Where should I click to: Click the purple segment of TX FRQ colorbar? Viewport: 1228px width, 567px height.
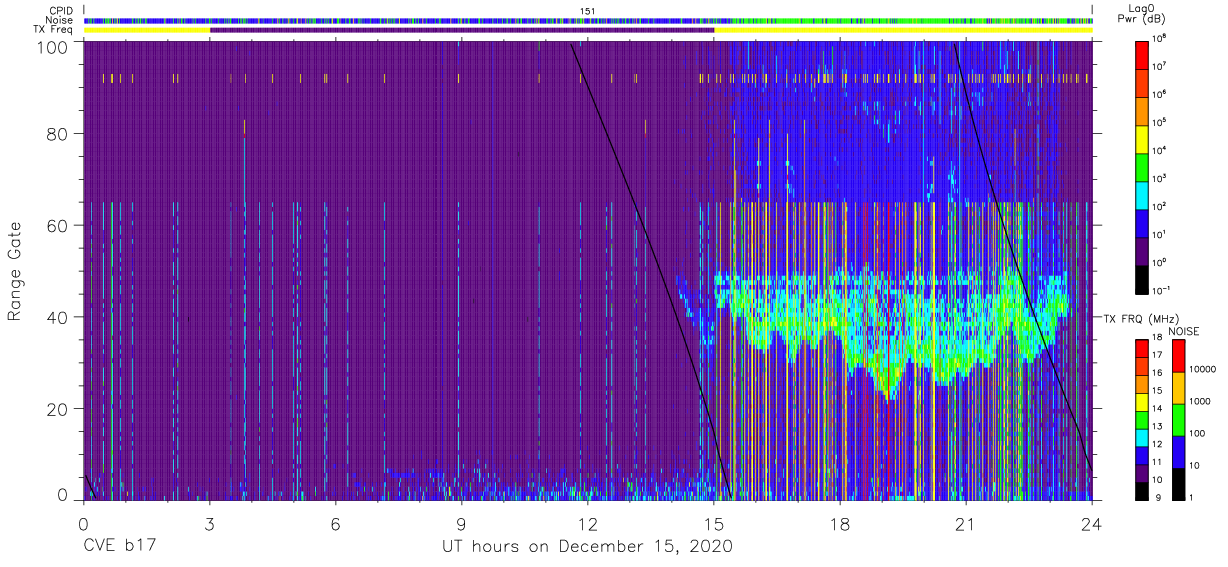coord(1143,471)
